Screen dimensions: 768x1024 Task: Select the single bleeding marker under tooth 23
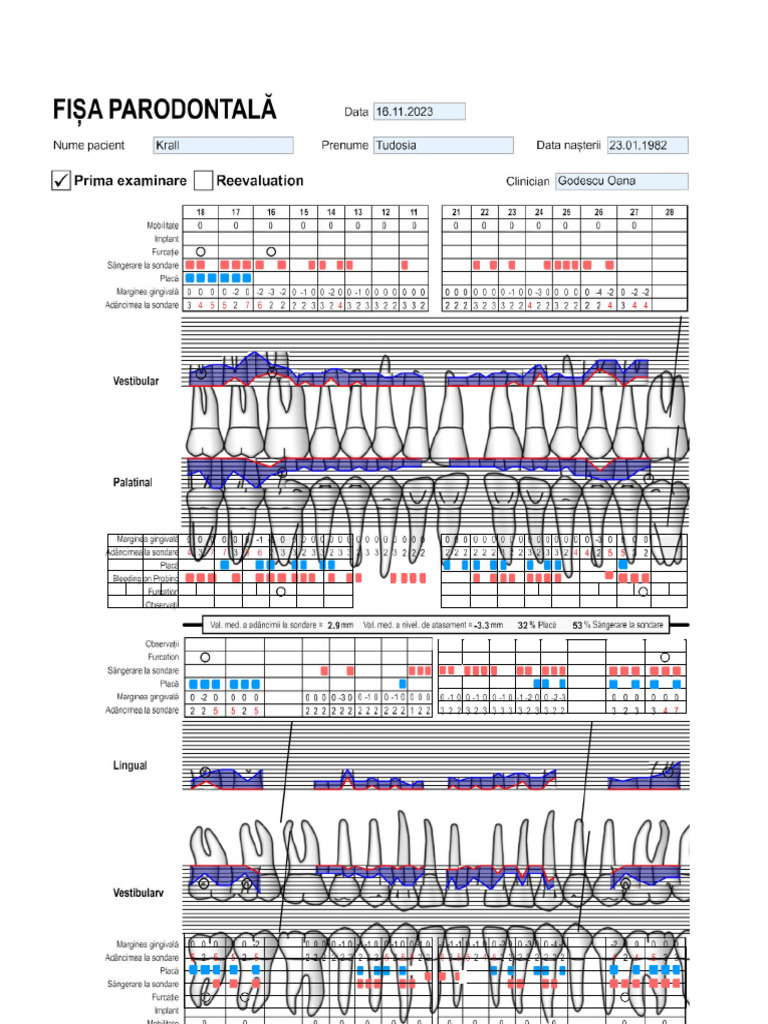[x=511, y=265]
